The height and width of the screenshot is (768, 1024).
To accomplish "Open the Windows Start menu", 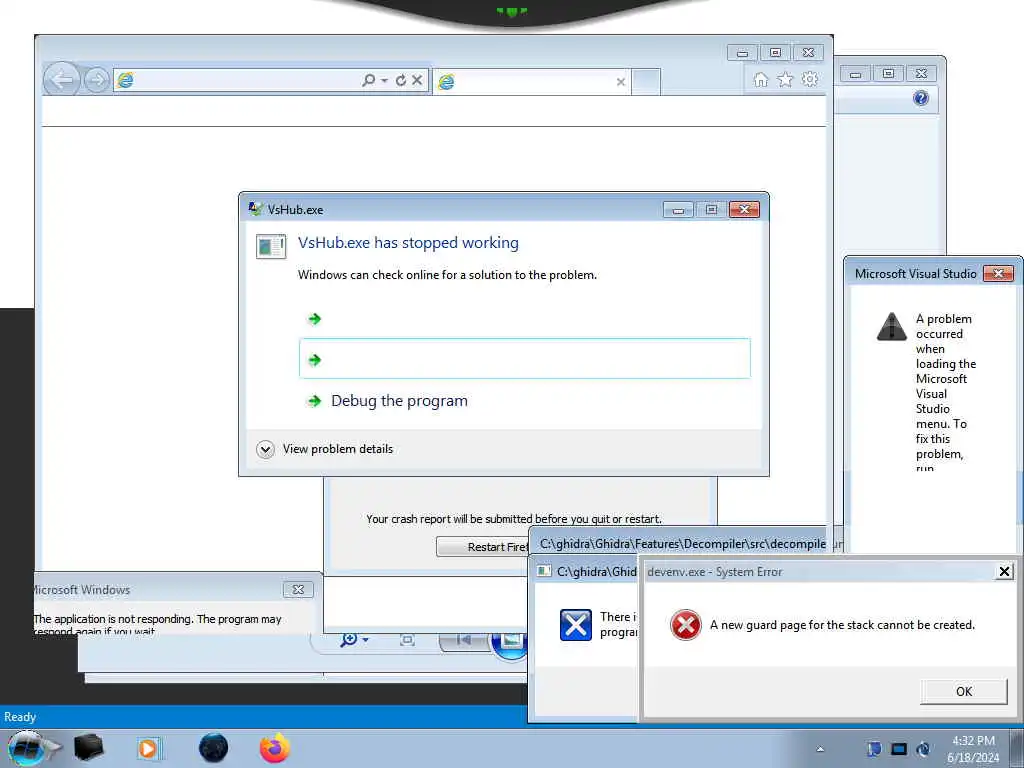I will (27, 748).
